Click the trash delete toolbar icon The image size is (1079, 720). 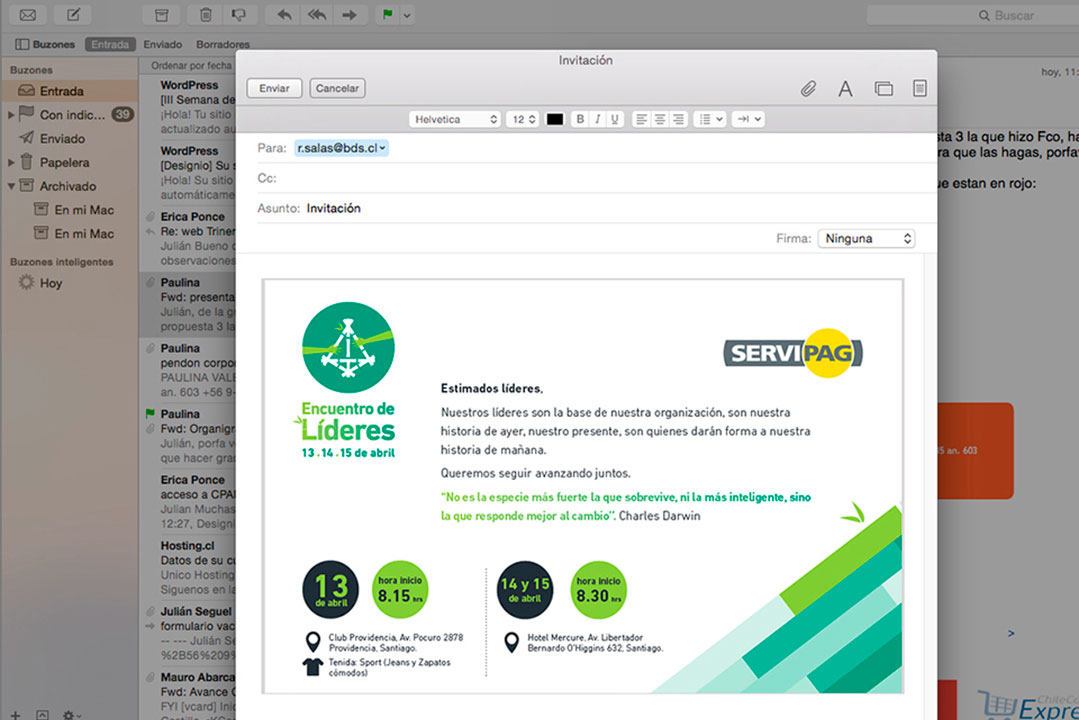(205, 15)
